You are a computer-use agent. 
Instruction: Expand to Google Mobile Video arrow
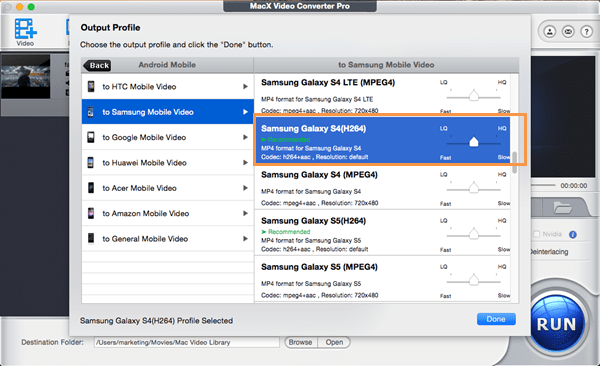point(245,137)
